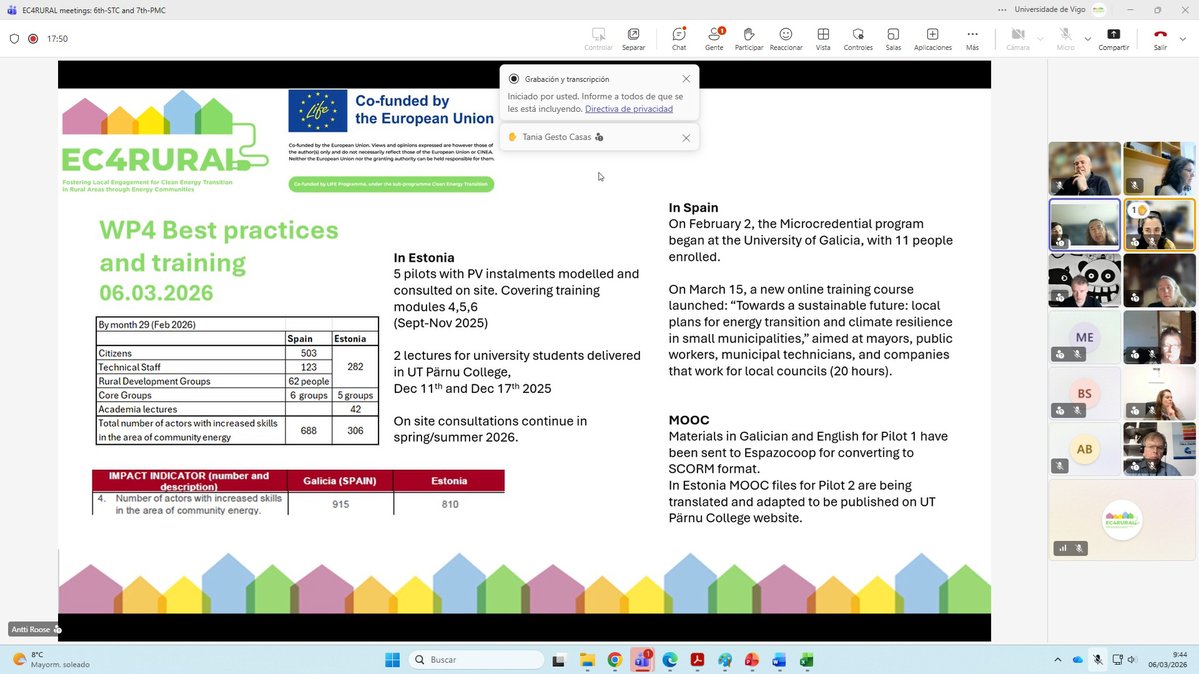Open the Chat panel
Screen dimensions: 1199x674
tap(678, 35)
